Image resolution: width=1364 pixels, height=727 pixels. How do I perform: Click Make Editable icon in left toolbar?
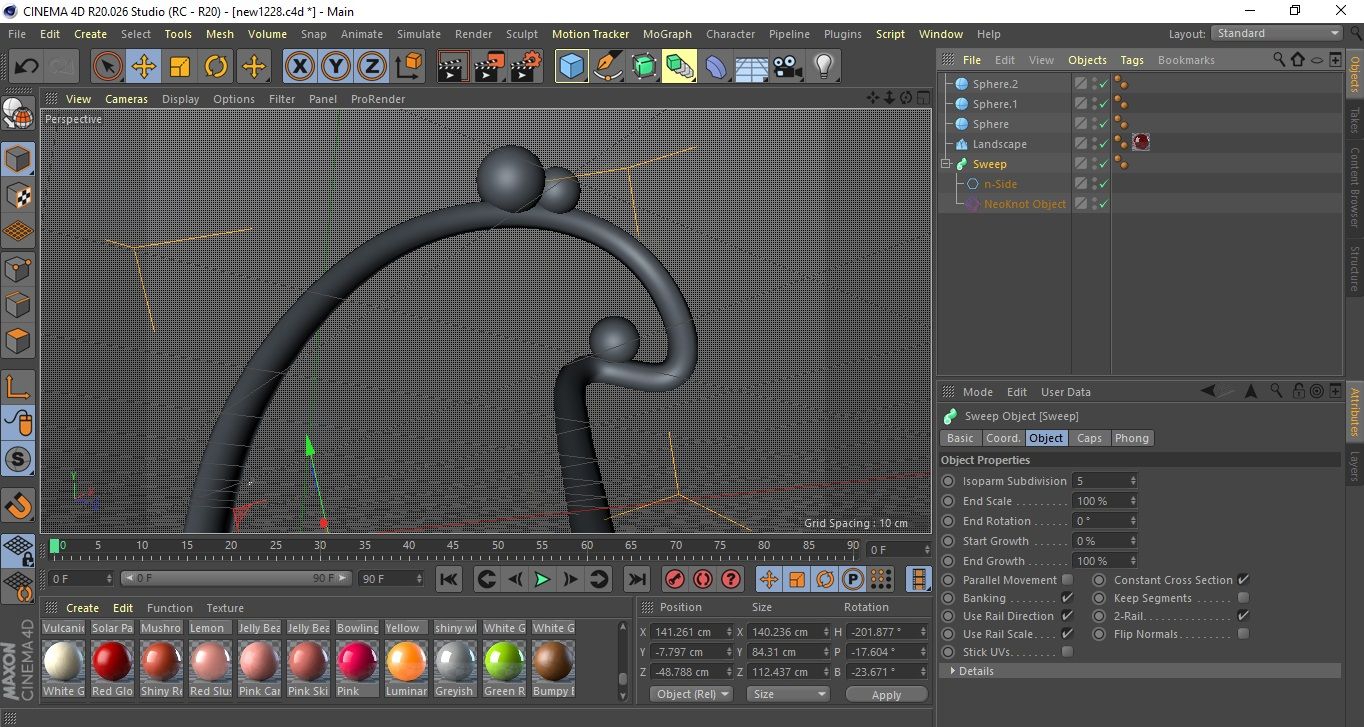click(18, 115)
